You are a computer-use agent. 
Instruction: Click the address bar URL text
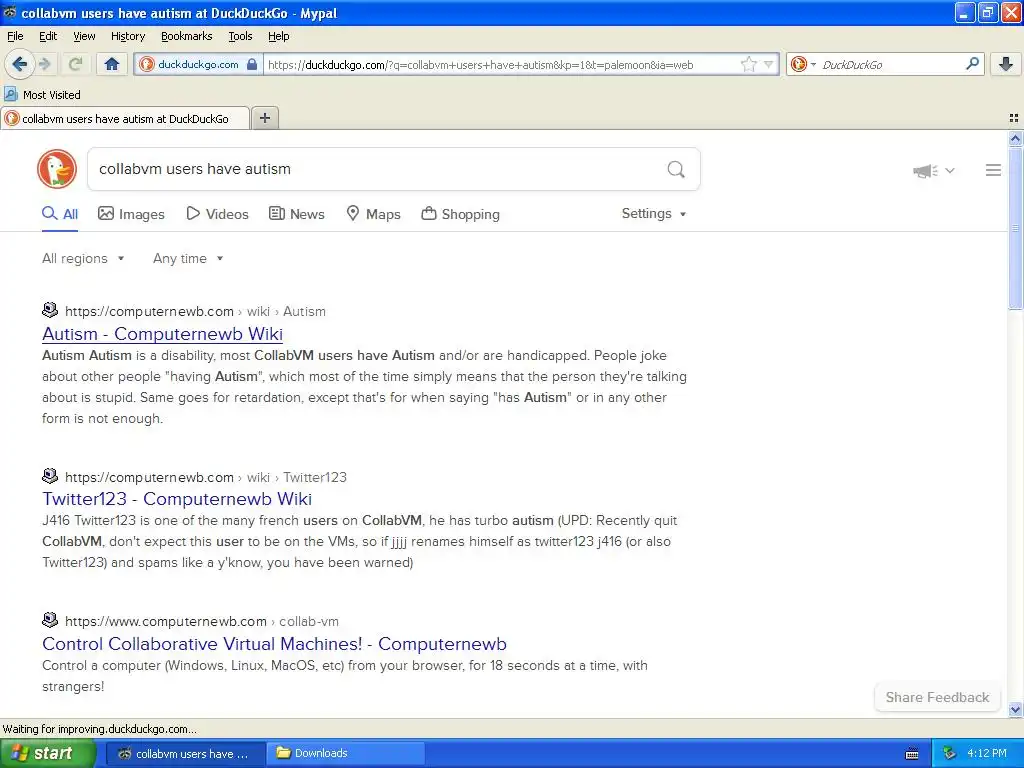(x=481, y=65)
